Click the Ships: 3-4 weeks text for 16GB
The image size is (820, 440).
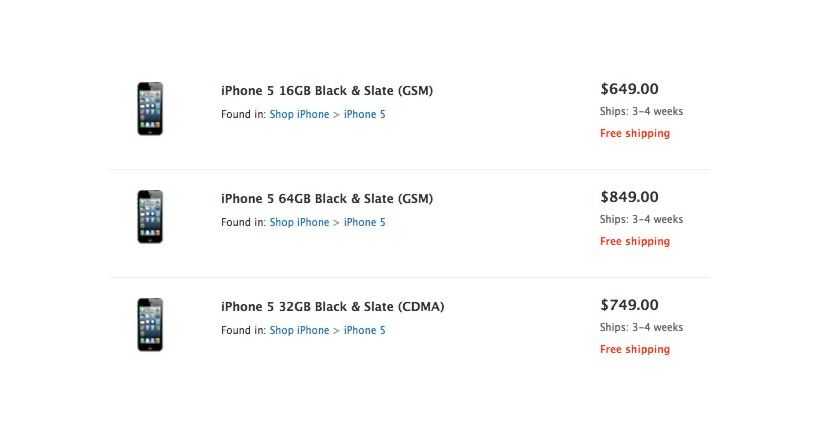(641, 111)
